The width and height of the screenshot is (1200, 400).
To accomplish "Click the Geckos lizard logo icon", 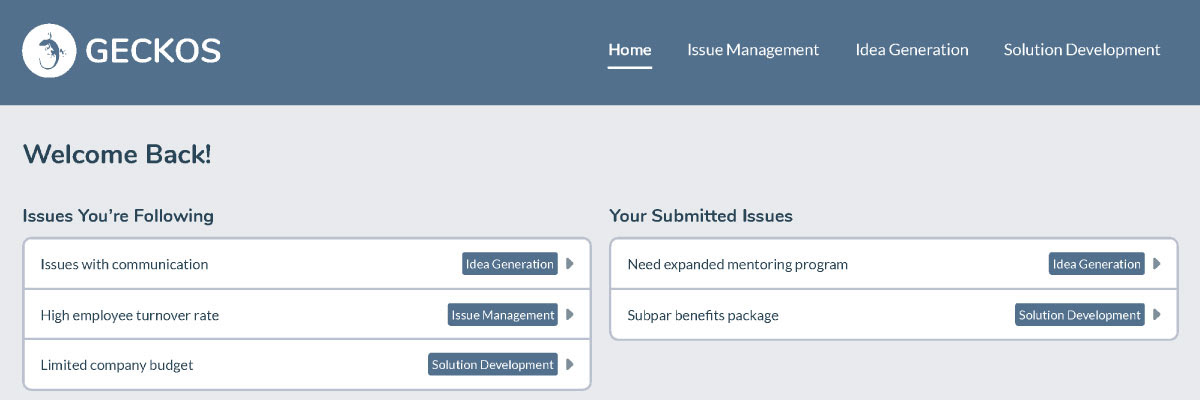I will 50,50.
